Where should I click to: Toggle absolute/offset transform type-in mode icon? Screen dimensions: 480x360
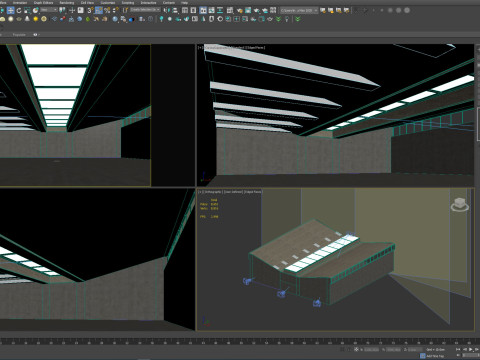click(x=356, y=350)
